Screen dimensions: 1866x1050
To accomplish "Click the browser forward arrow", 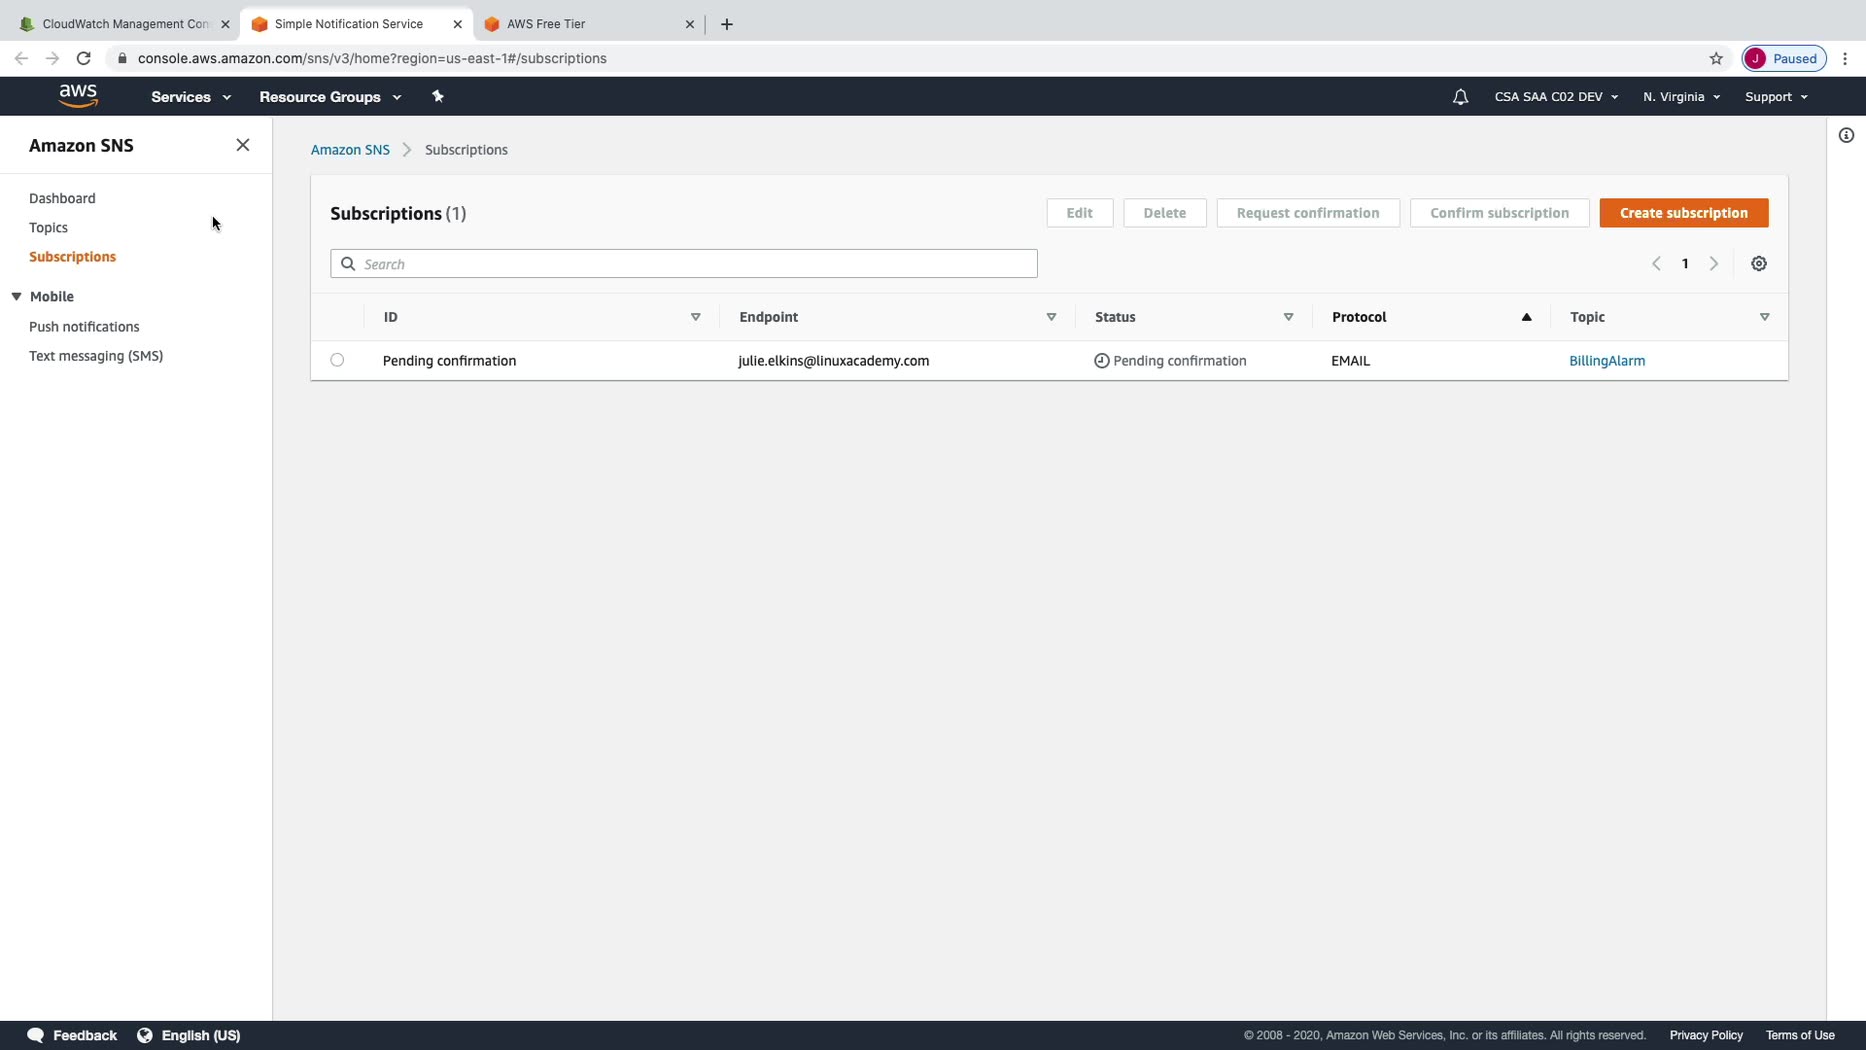I will (52, 58).
